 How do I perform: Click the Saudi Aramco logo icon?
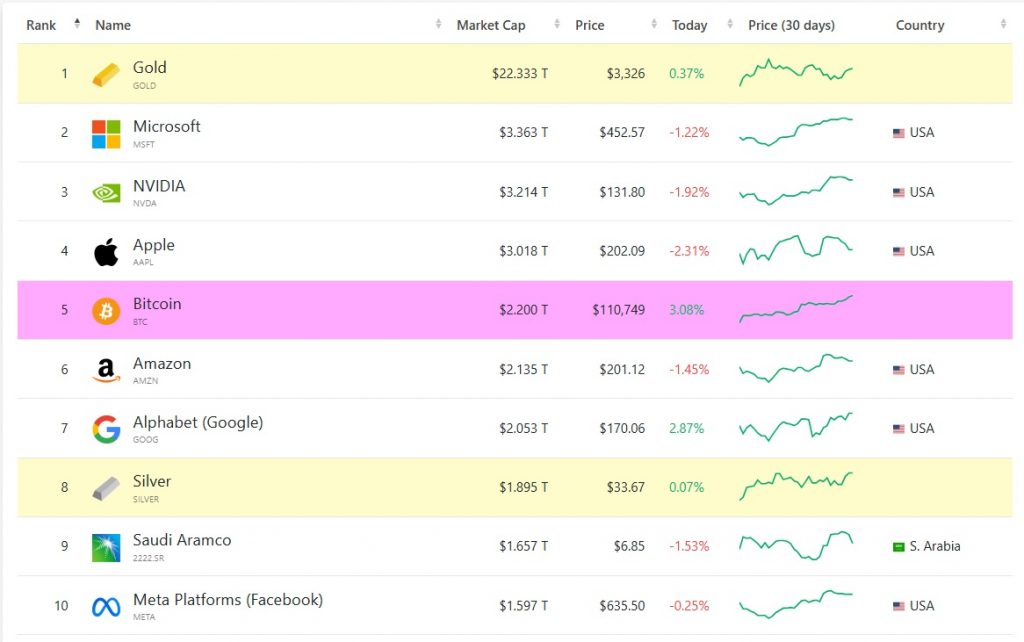click(x=106, y=547)
